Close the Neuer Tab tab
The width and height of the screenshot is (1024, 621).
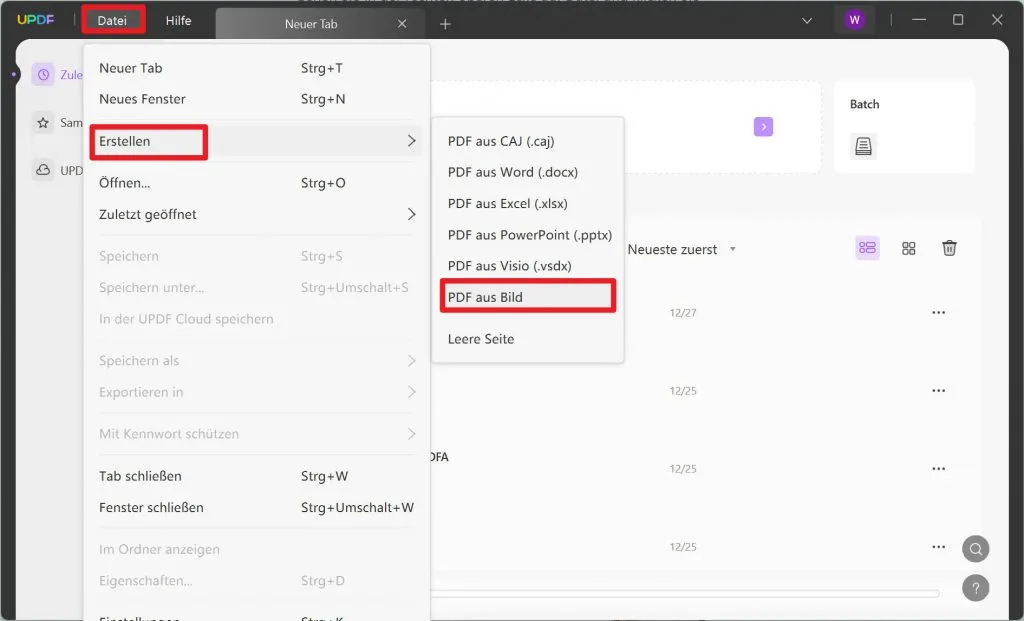coord(402,24)
